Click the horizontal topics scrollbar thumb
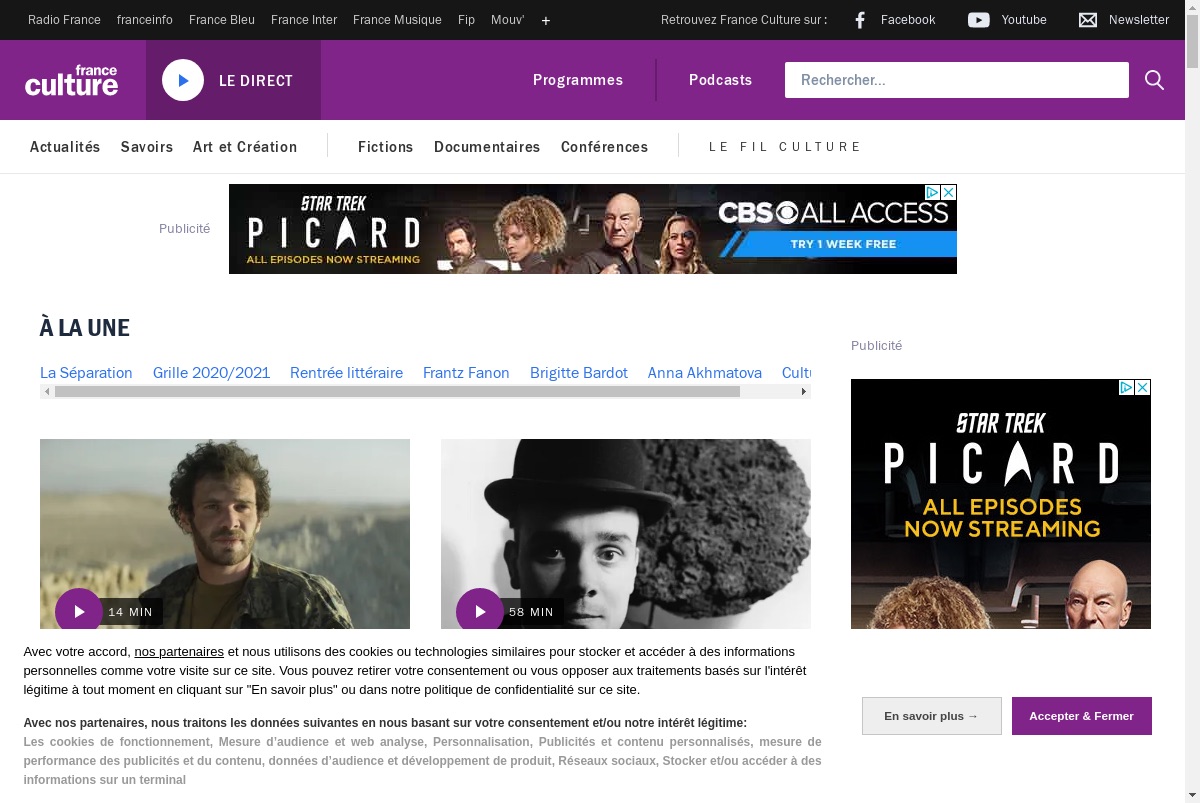Image resolution: width=1200 pixels, height=803 pixels. [397, 392]
